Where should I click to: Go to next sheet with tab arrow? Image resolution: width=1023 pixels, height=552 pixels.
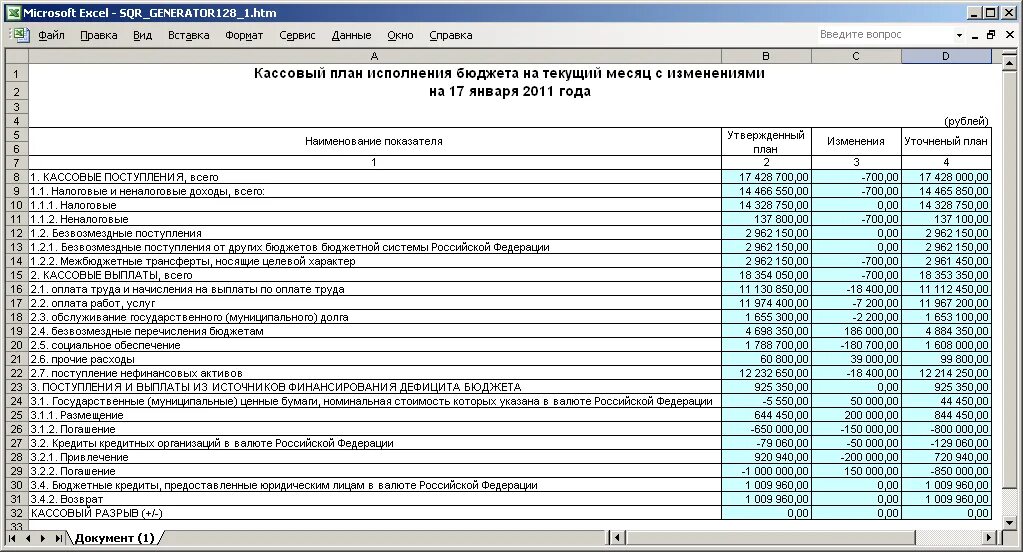click(43, 538)
